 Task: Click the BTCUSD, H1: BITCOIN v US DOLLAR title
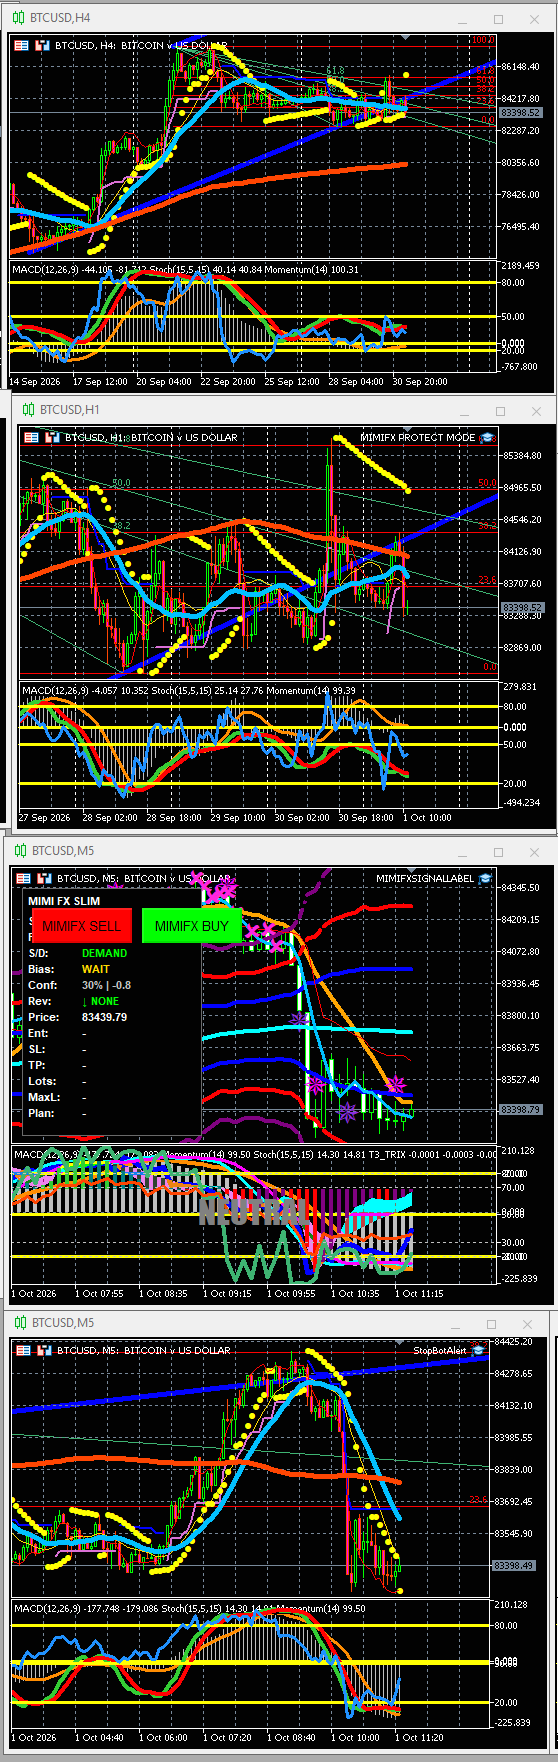(x=151, y=437)
